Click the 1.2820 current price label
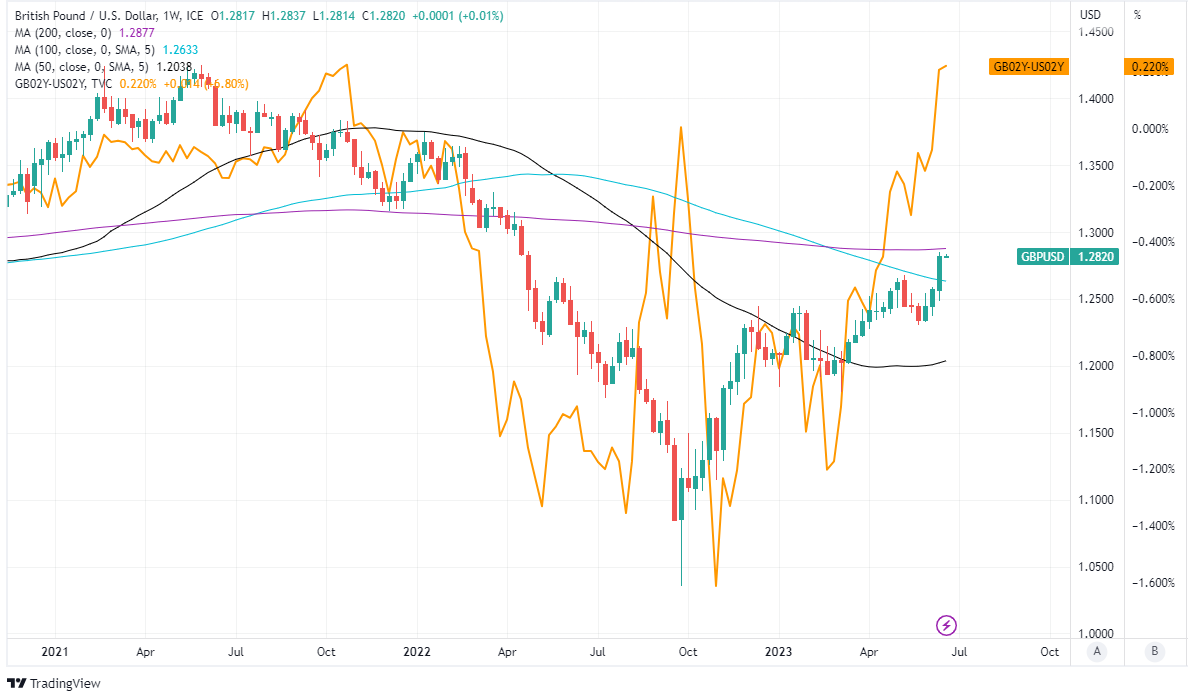1188x694 pixels. pyautogui.click(x=1096, y=257)
